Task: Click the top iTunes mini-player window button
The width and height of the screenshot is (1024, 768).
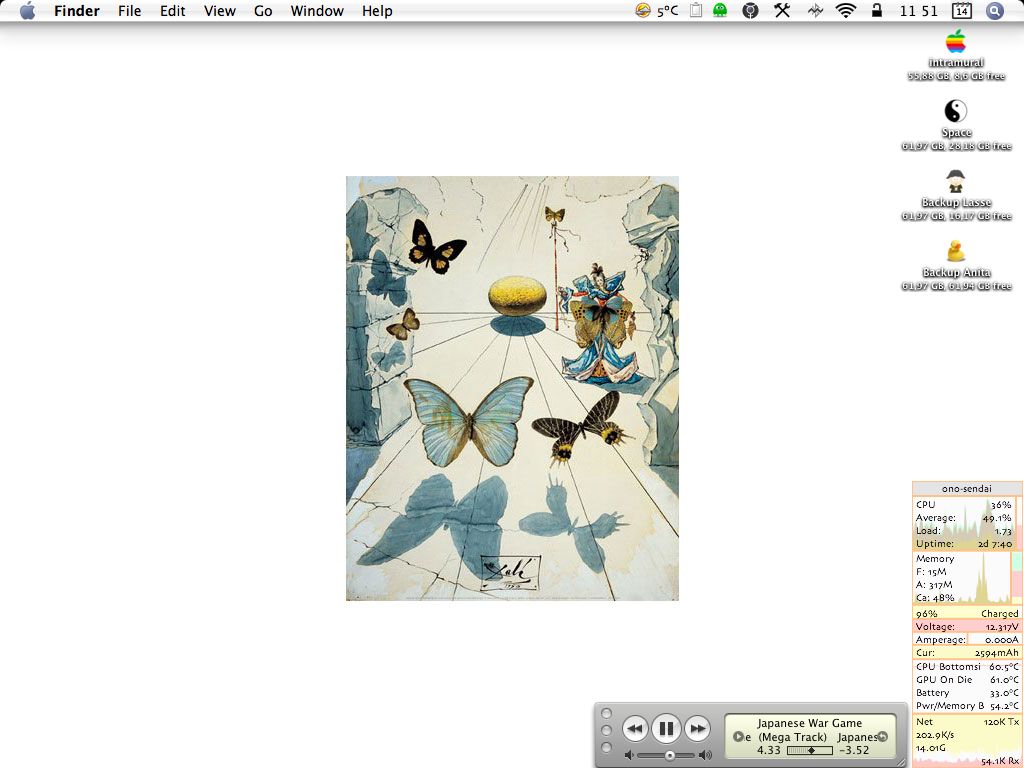Action: pos(607,713)
